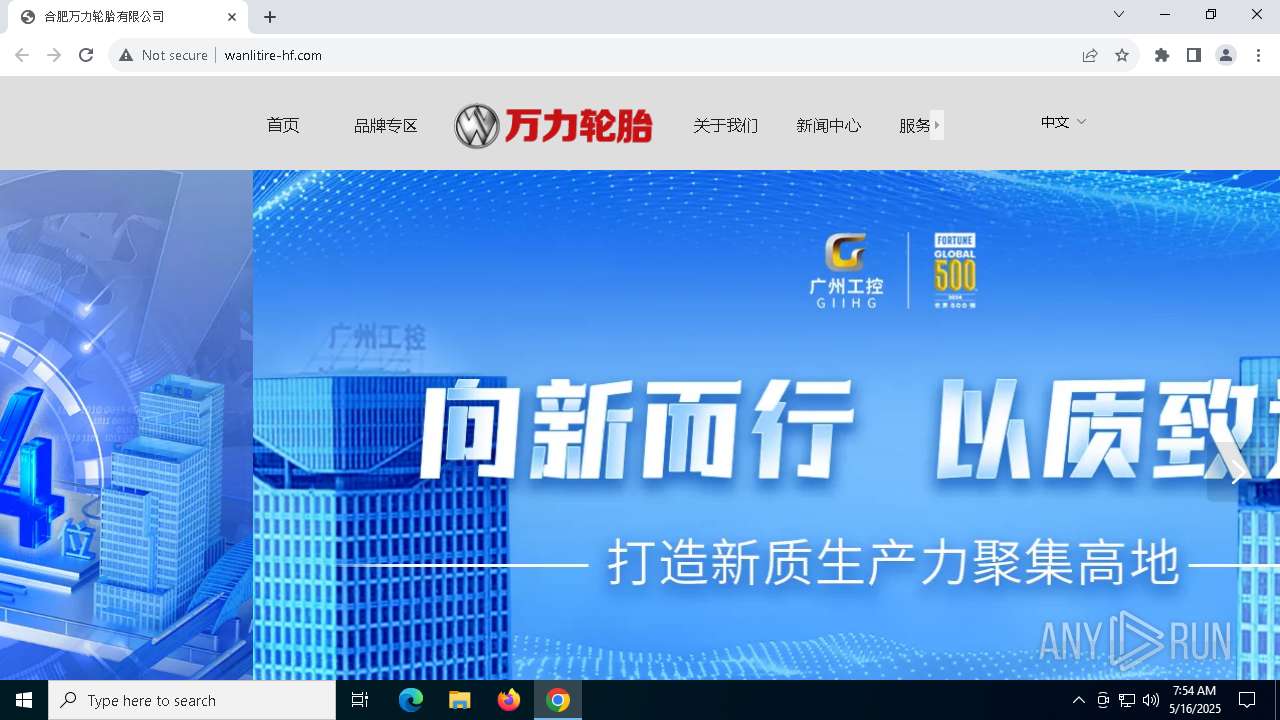The width and height of the screenshot is (1280, 720).
Task: Click the Type here to search box
Action: tap(192, 700)
